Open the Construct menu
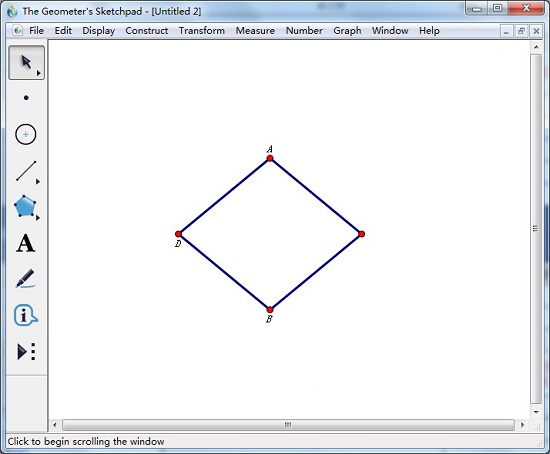550x454 pixels. [x=147, y=31]
